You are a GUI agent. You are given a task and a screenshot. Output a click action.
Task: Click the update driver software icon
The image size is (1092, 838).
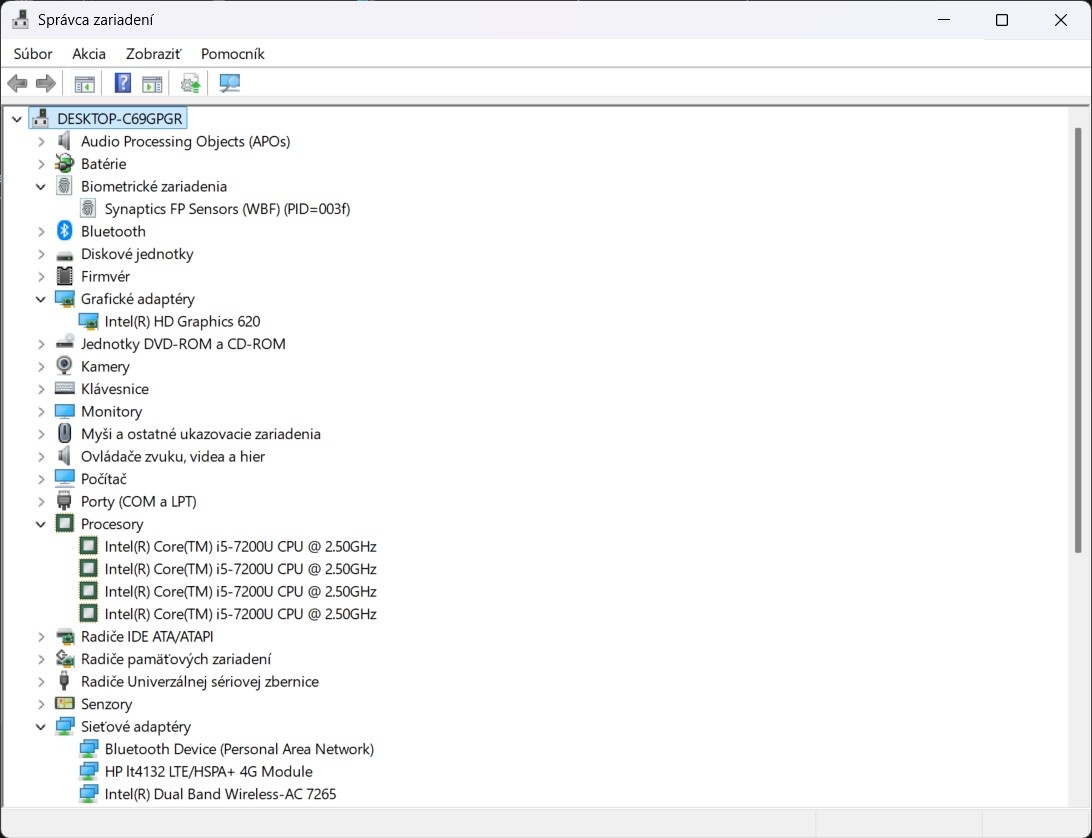[190, 84]
